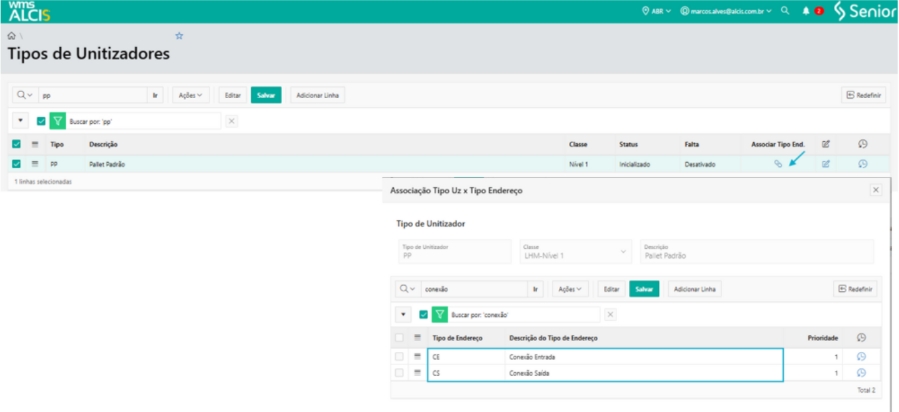Open search column selector in dialog
Screen dimensions: 899x412
(x=408, y=289)
